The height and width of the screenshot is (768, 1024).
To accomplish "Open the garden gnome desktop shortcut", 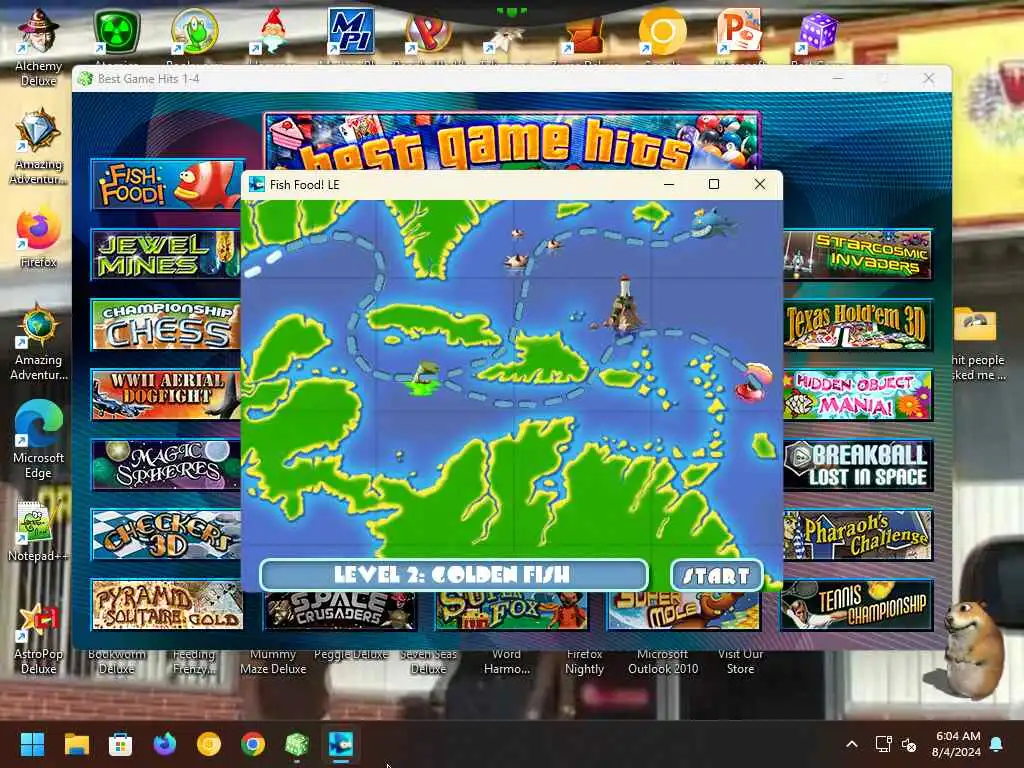I will pos(272,31).
